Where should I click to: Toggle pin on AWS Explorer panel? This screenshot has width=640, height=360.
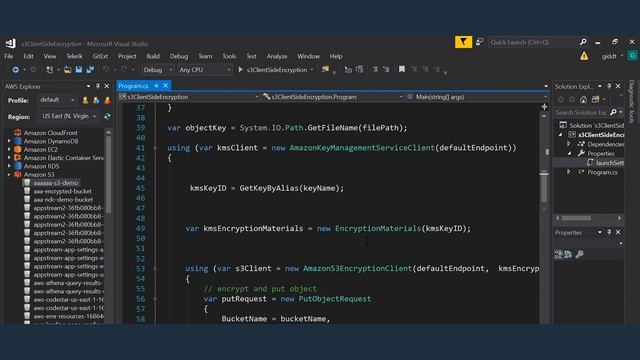coord(98,87)
